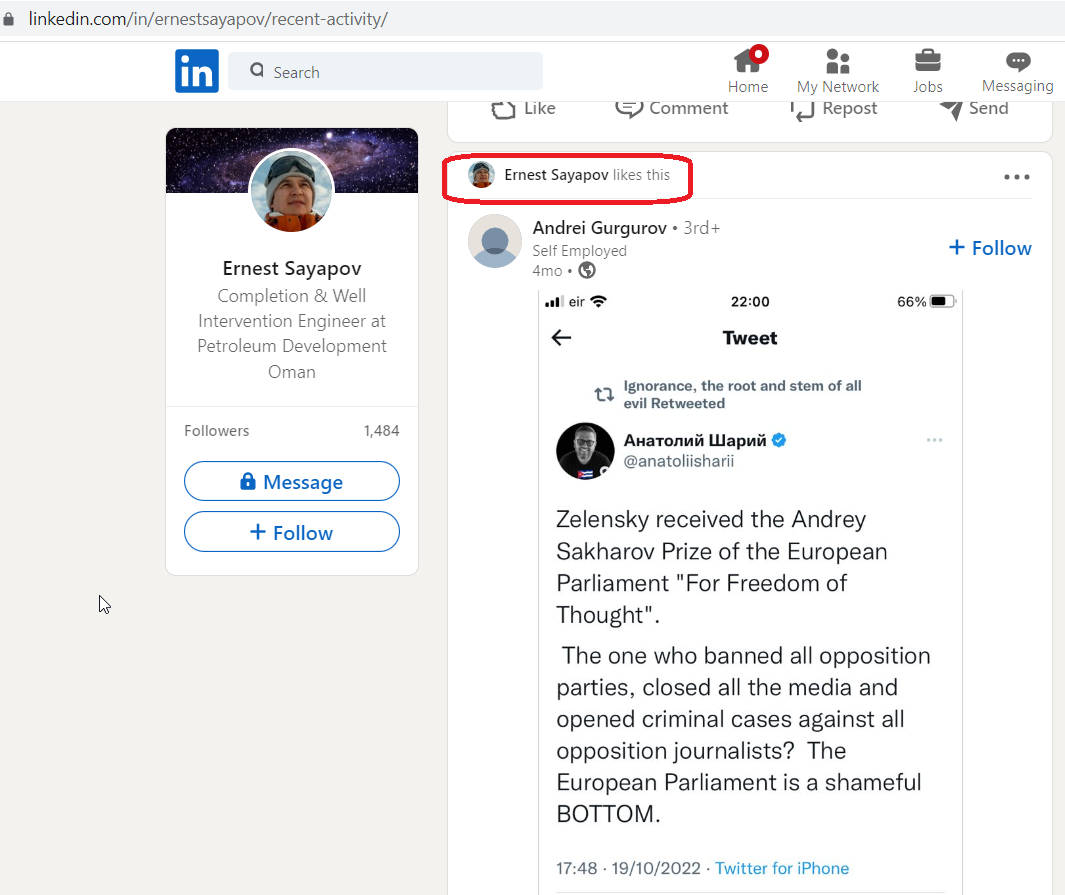Comment on the previous post
Viewport: 1065px width, 895px height.
point(671,109)
